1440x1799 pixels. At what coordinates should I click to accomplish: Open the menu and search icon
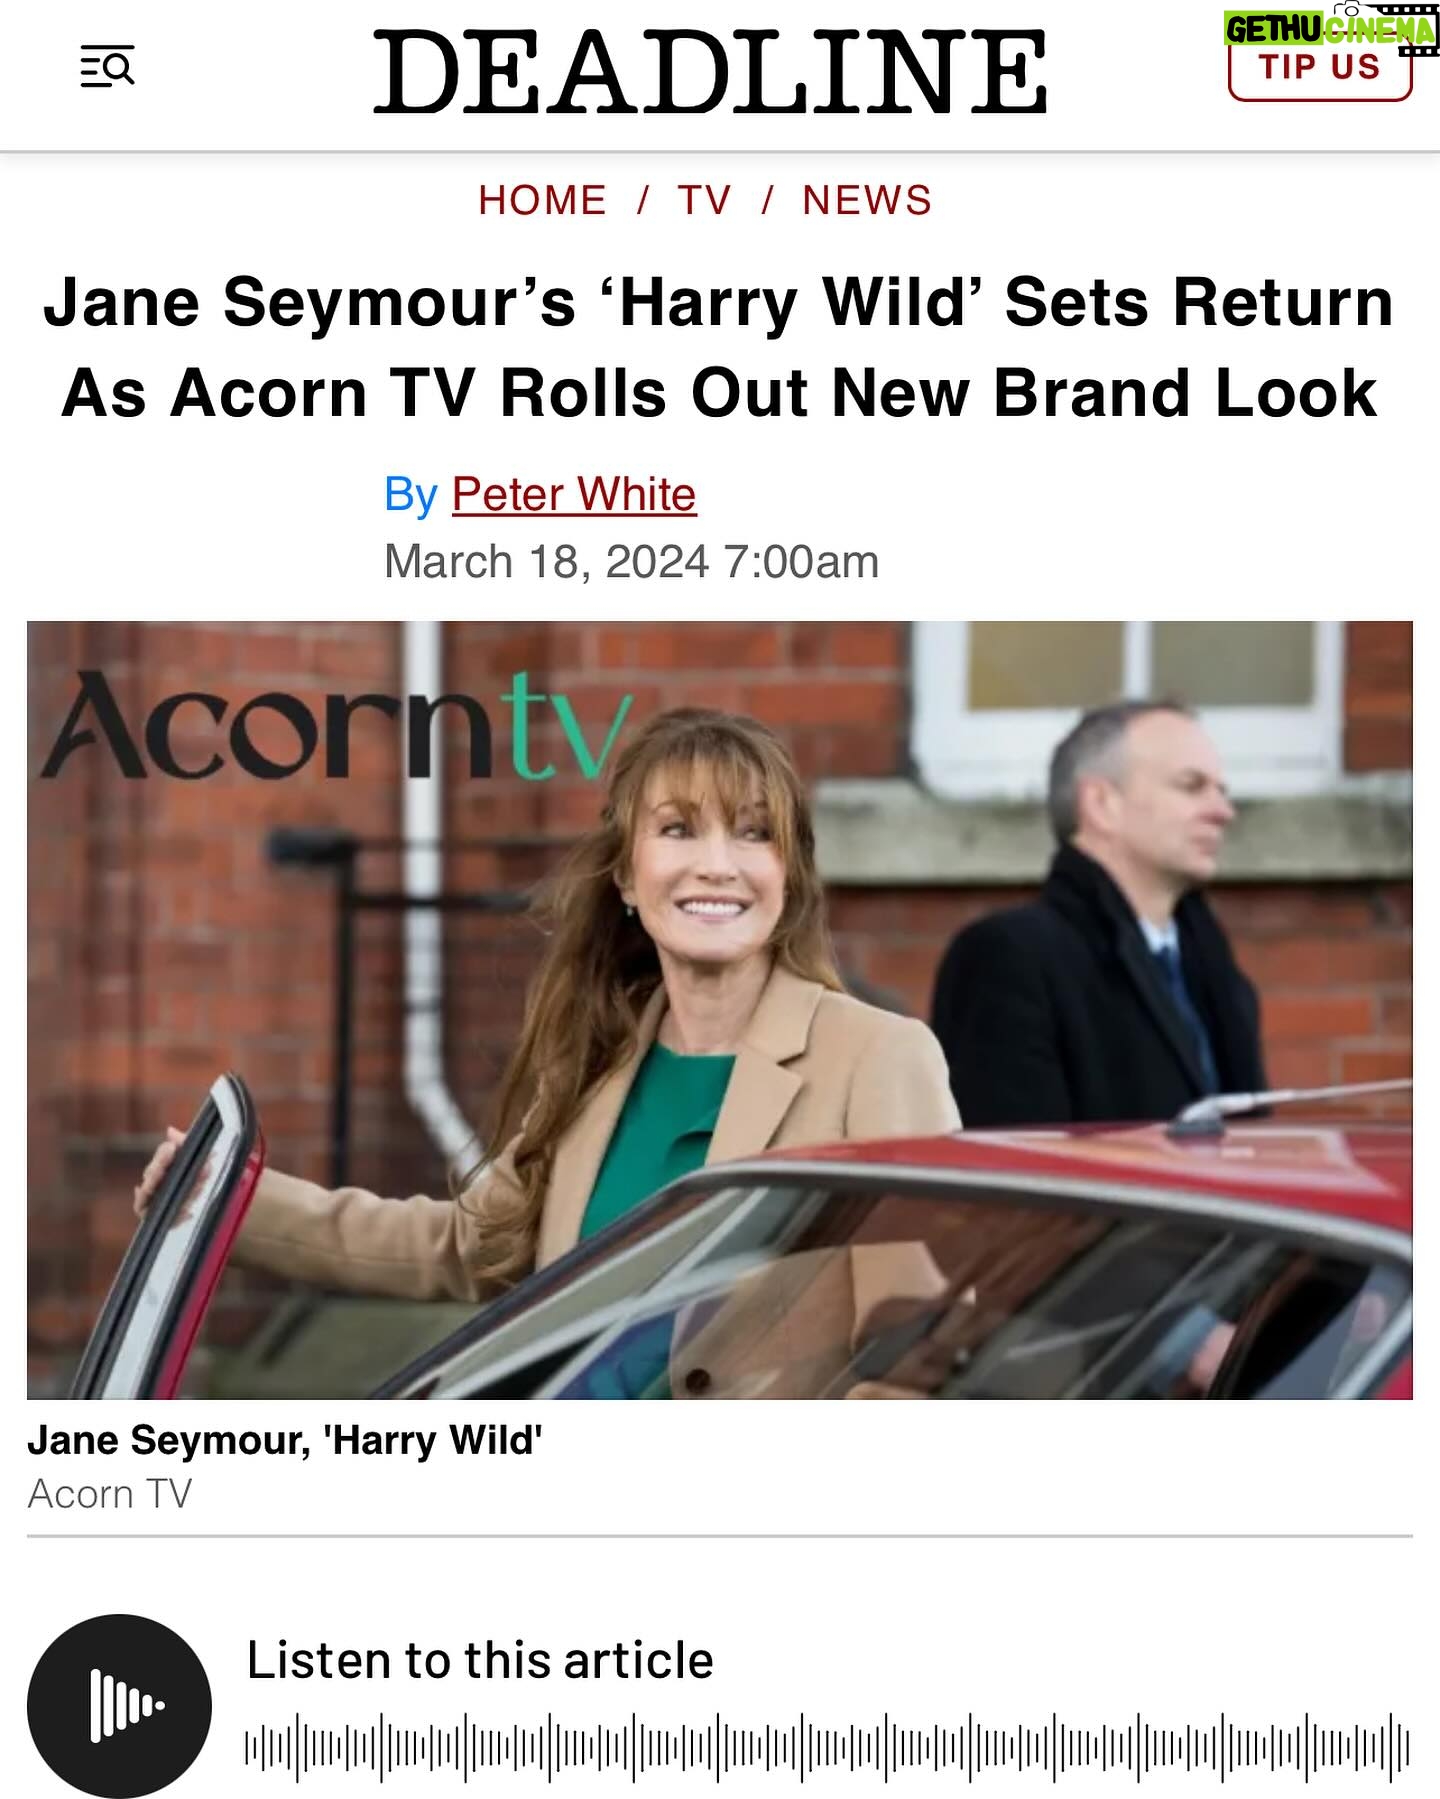tap(107, 67)
